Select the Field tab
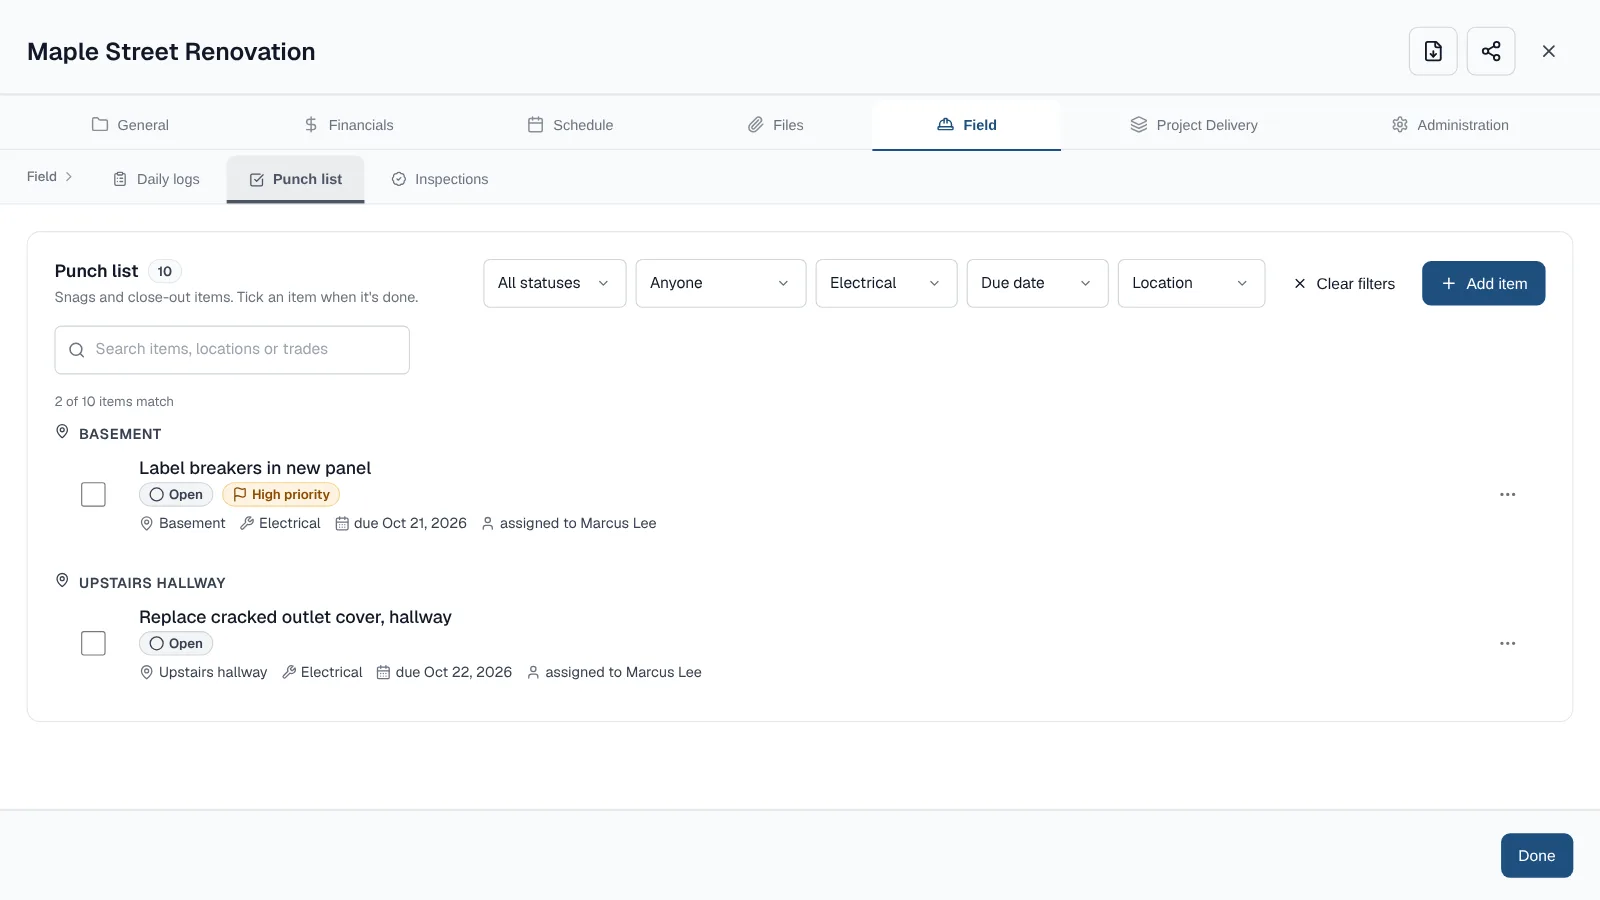The height and width of the screenshot is (900, 1600). coord(966,125)
